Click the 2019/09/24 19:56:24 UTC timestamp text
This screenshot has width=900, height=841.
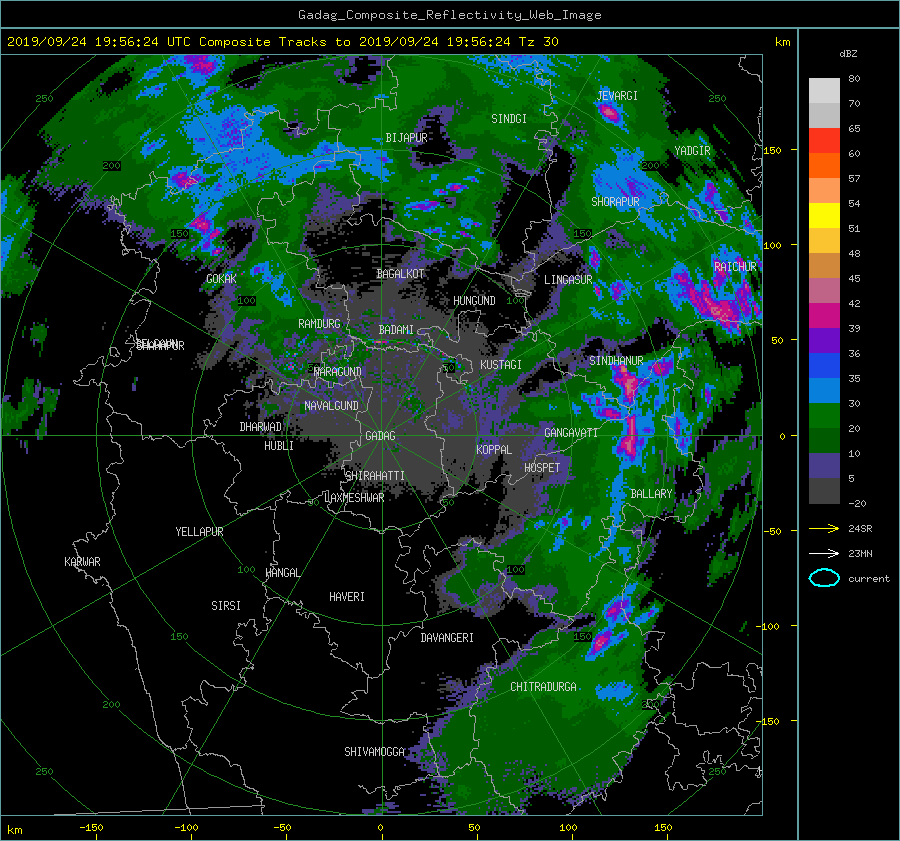click(x=91, y=42)
